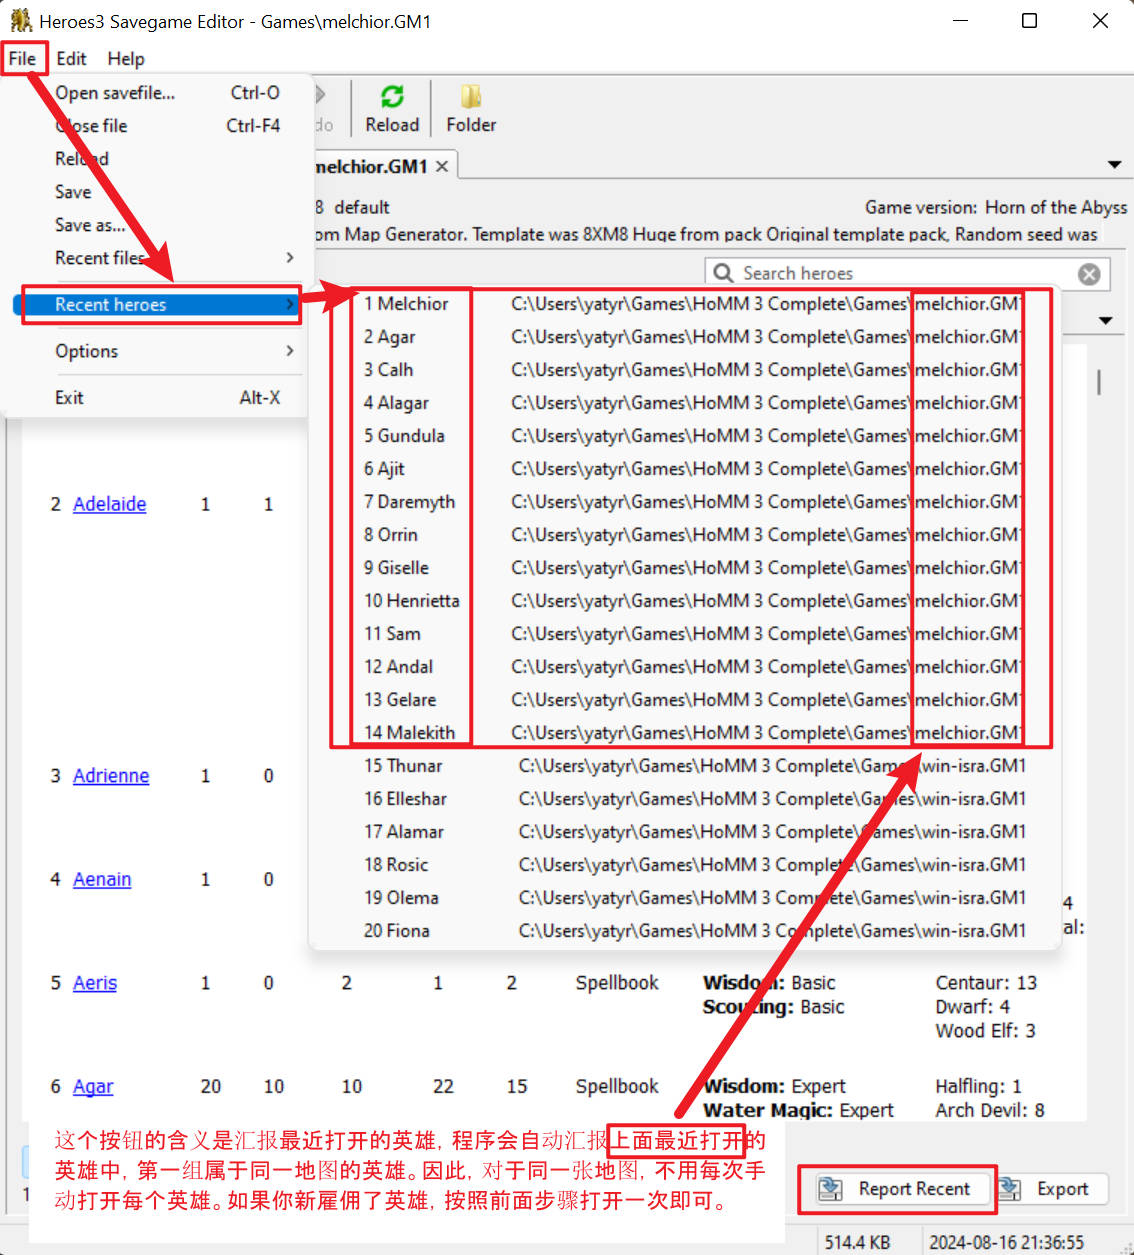
Task: Select recent hero 13 Gelare
Action: click(x=684, y=700)
